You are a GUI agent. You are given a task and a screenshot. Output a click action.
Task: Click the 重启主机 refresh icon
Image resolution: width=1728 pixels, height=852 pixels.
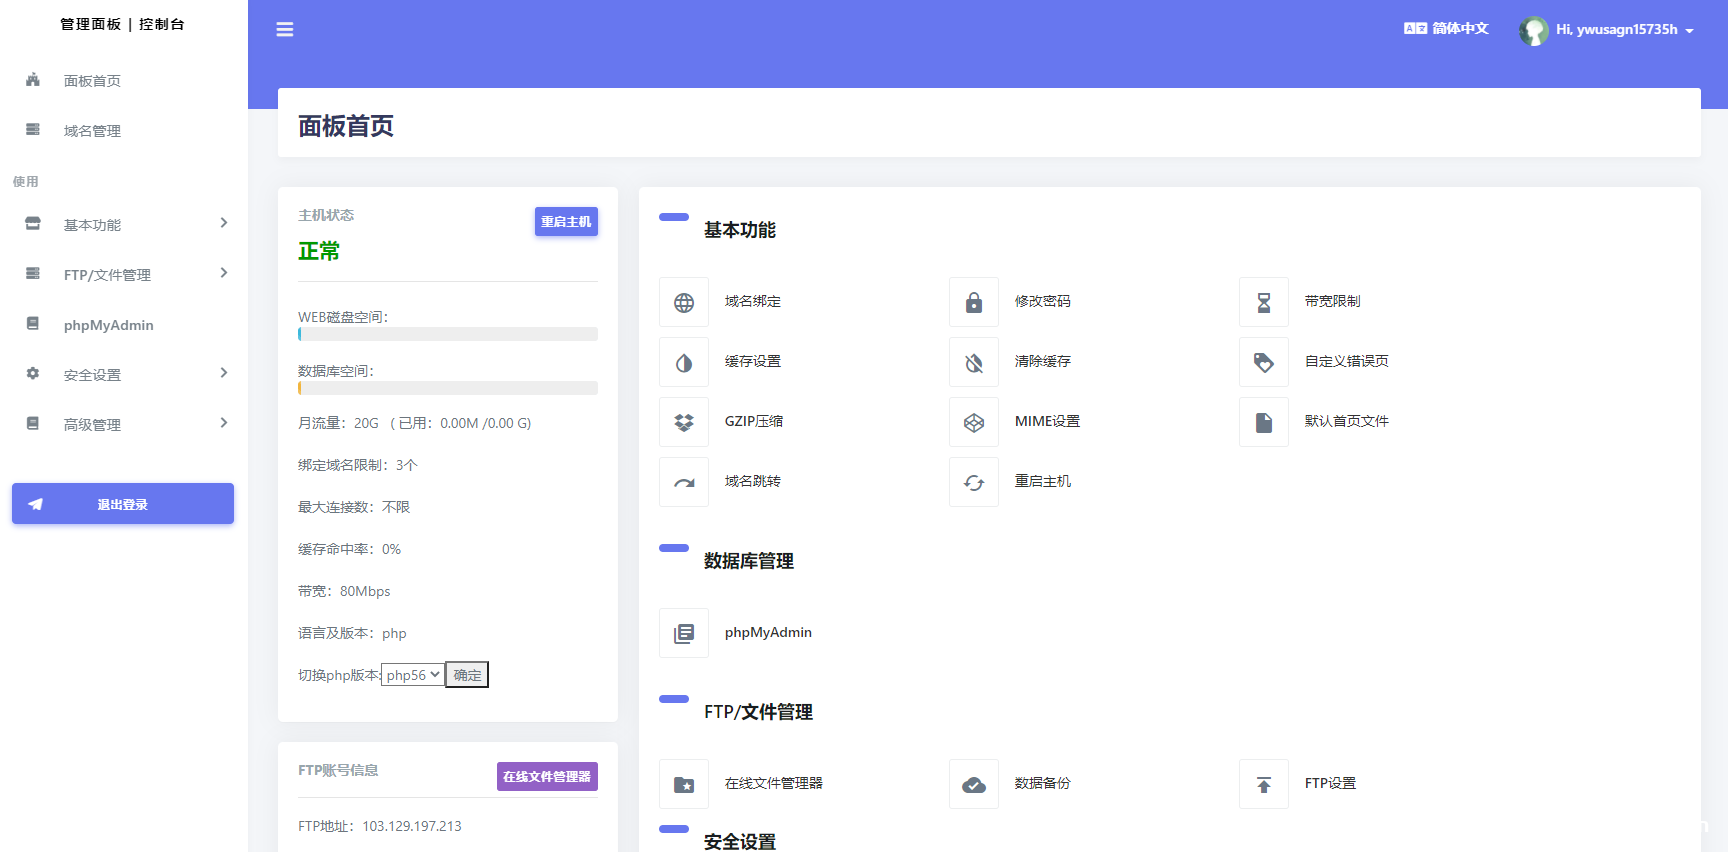974,482
